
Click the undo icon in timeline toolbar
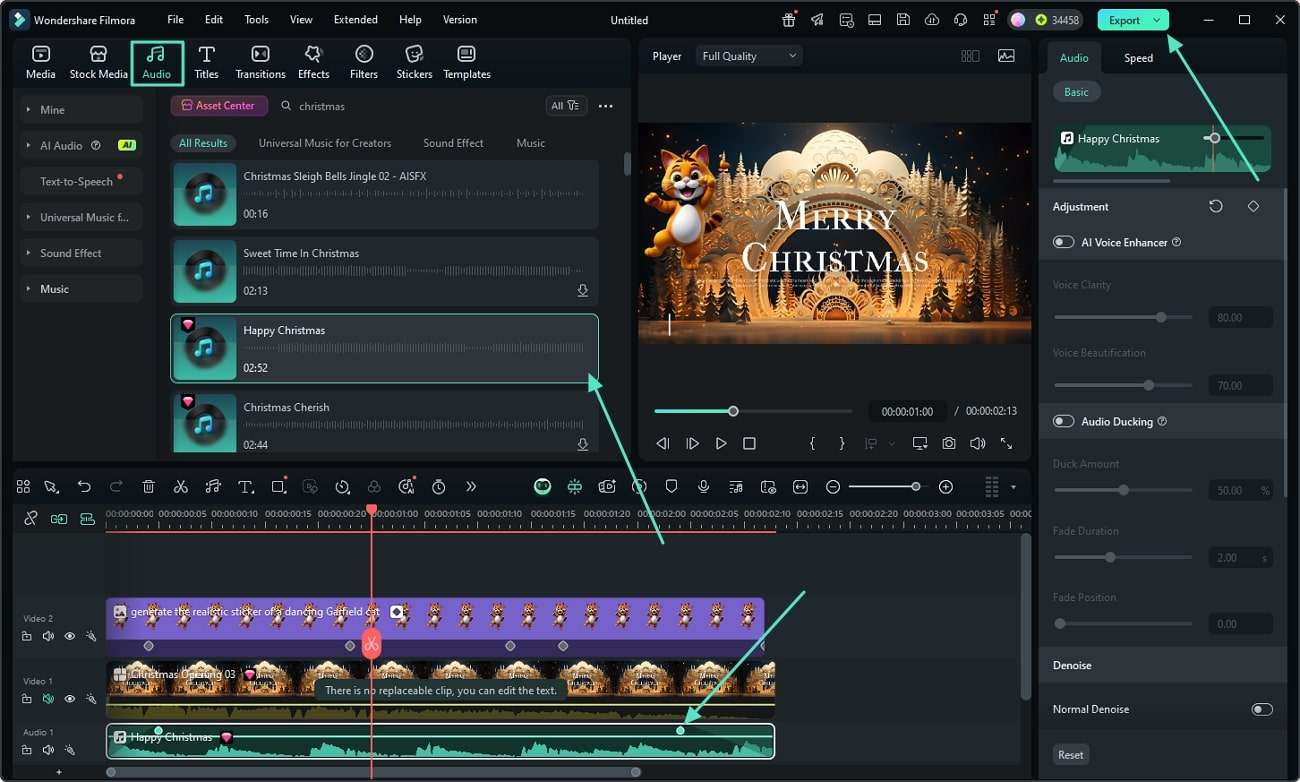(84, 487)
